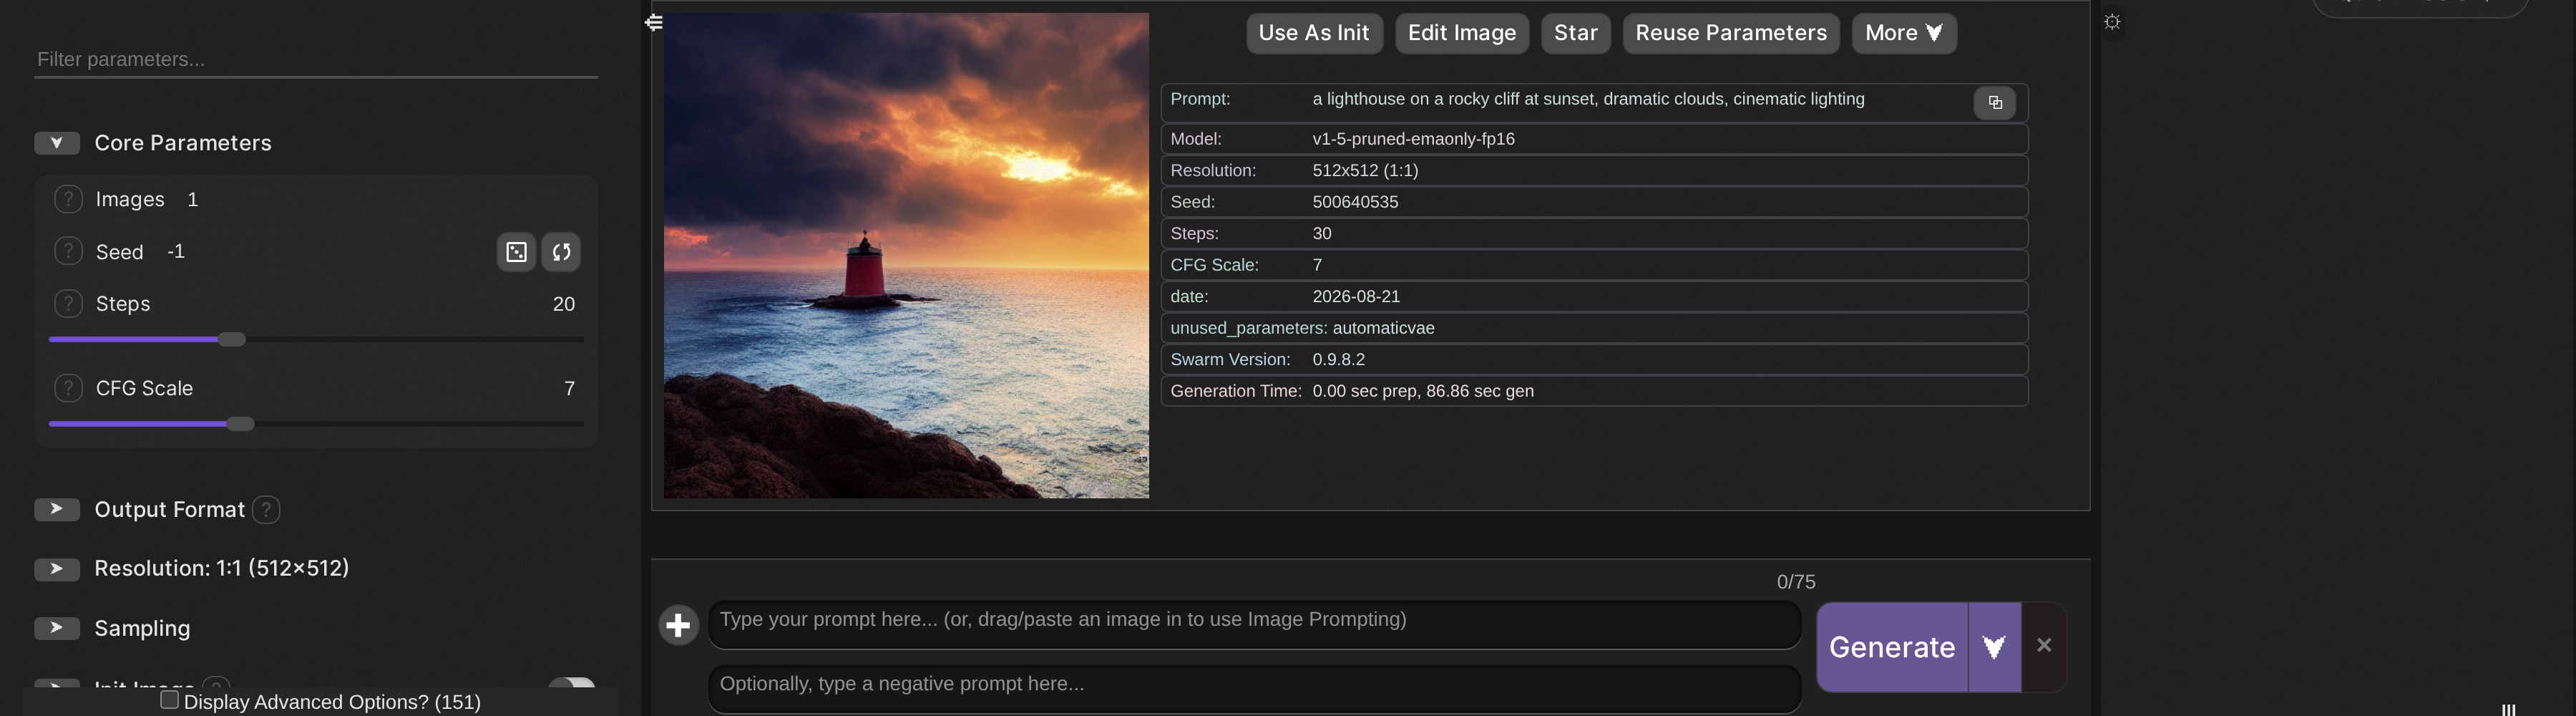Open the Generate options dropdown arrow
Viewport: 2576px width, 716px height.
pos(1994,647)
